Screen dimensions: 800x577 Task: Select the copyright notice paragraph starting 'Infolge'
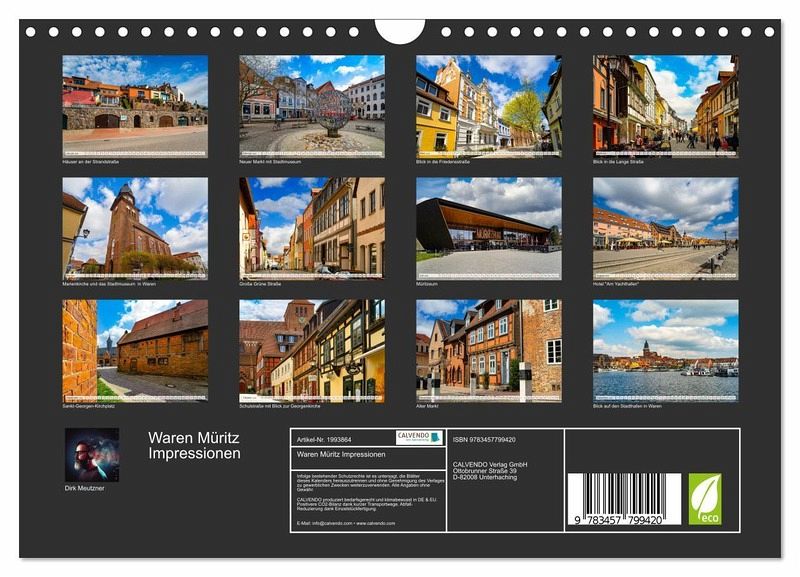click(x=370, y=482)
